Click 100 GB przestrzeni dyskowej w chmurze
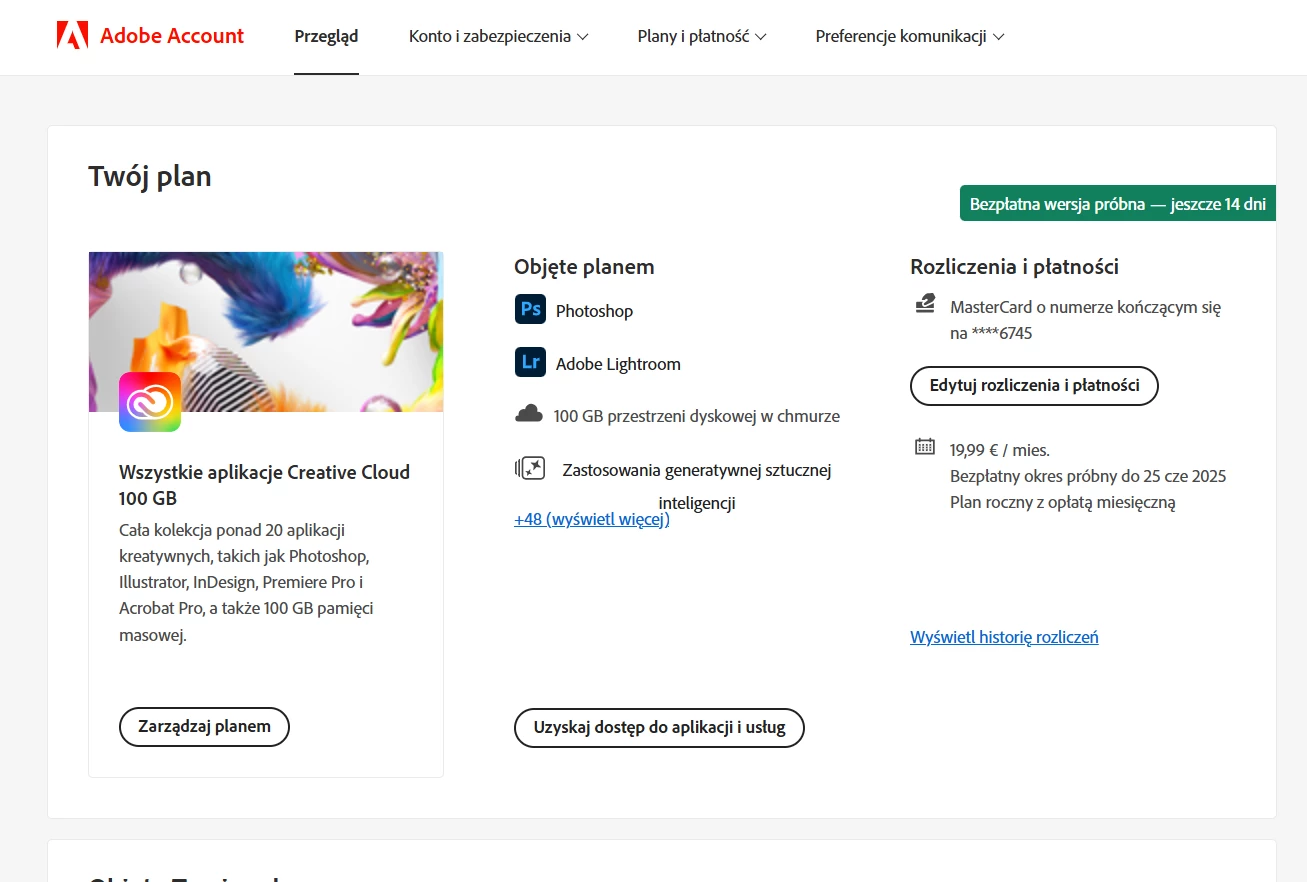Image resolution: width=1307 pixels, height=882 pixels. [697, 416]
